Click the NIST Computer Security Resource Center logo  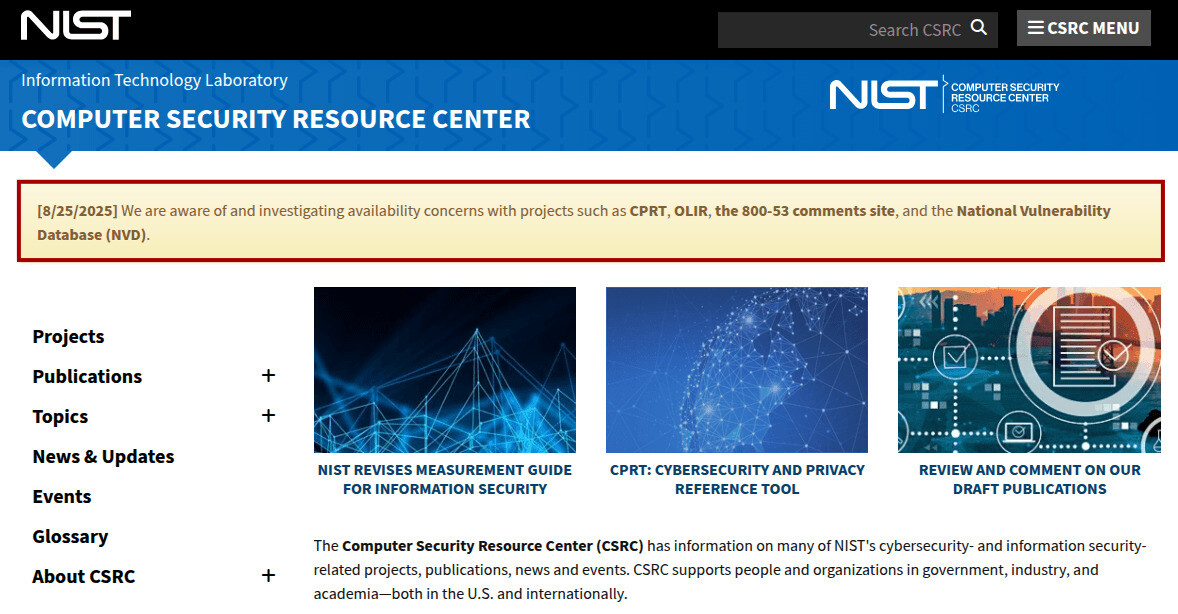tap(944, 96)
